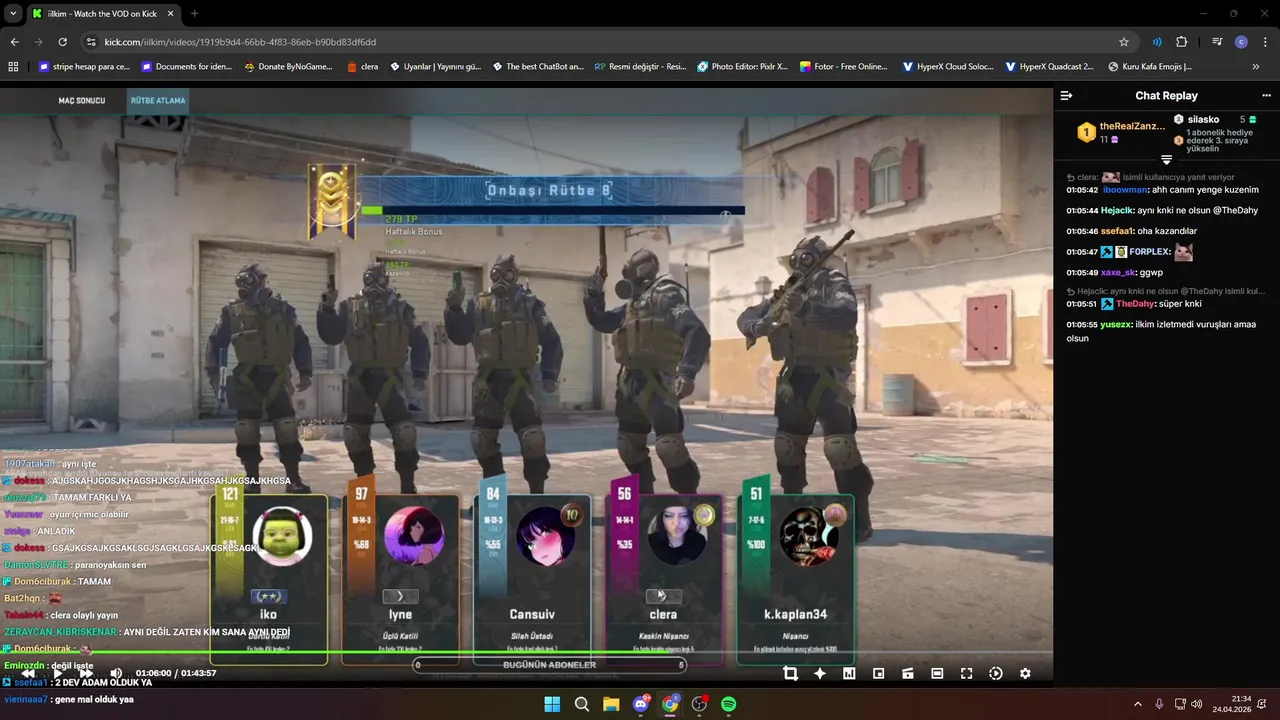Click xaxe_sk username in chat
This screenshot has height=720, width=1280.
(x=1118, y=273)
